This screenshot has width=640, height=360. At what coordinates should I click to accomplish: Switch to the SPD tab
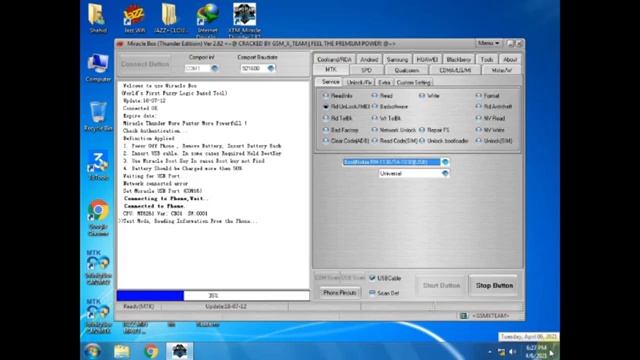(x=367, y=70)
